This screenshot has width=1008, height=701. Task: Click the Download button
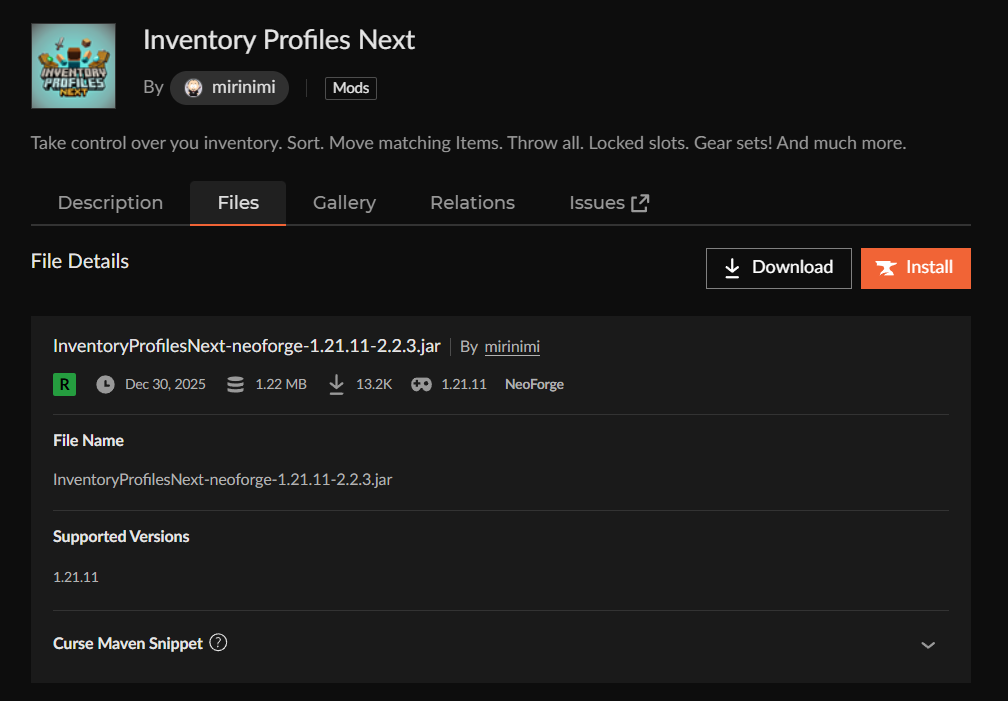[x=779, y=267]
